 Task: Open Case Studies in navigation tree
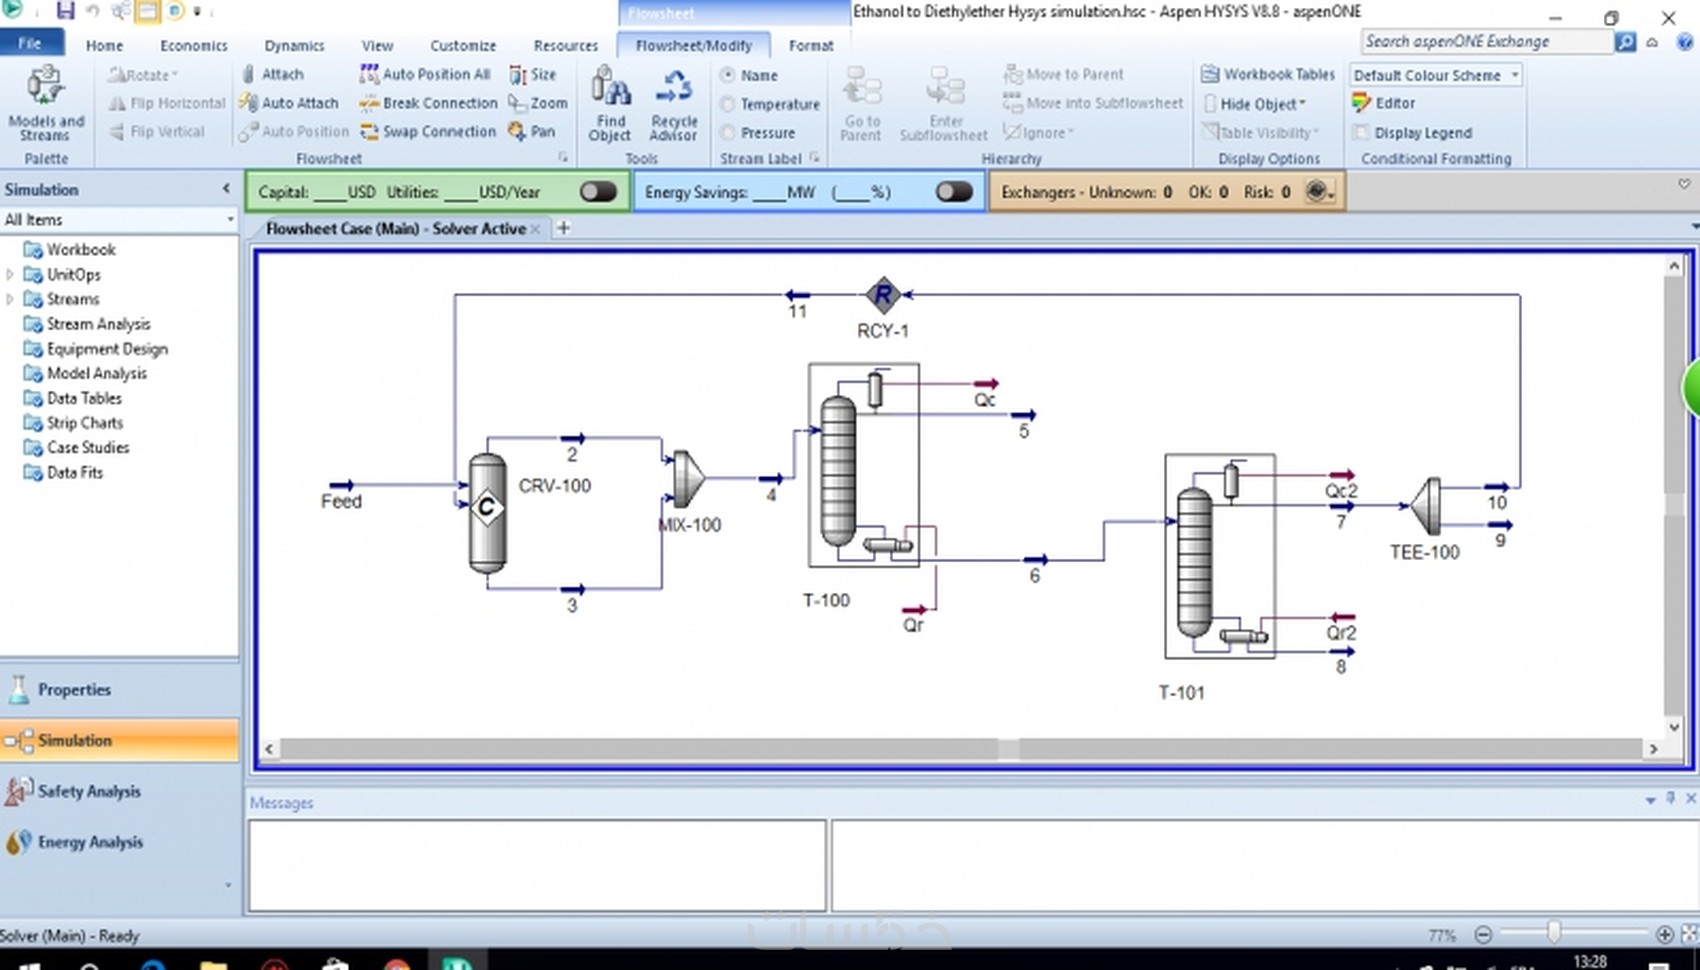(88, 447)
